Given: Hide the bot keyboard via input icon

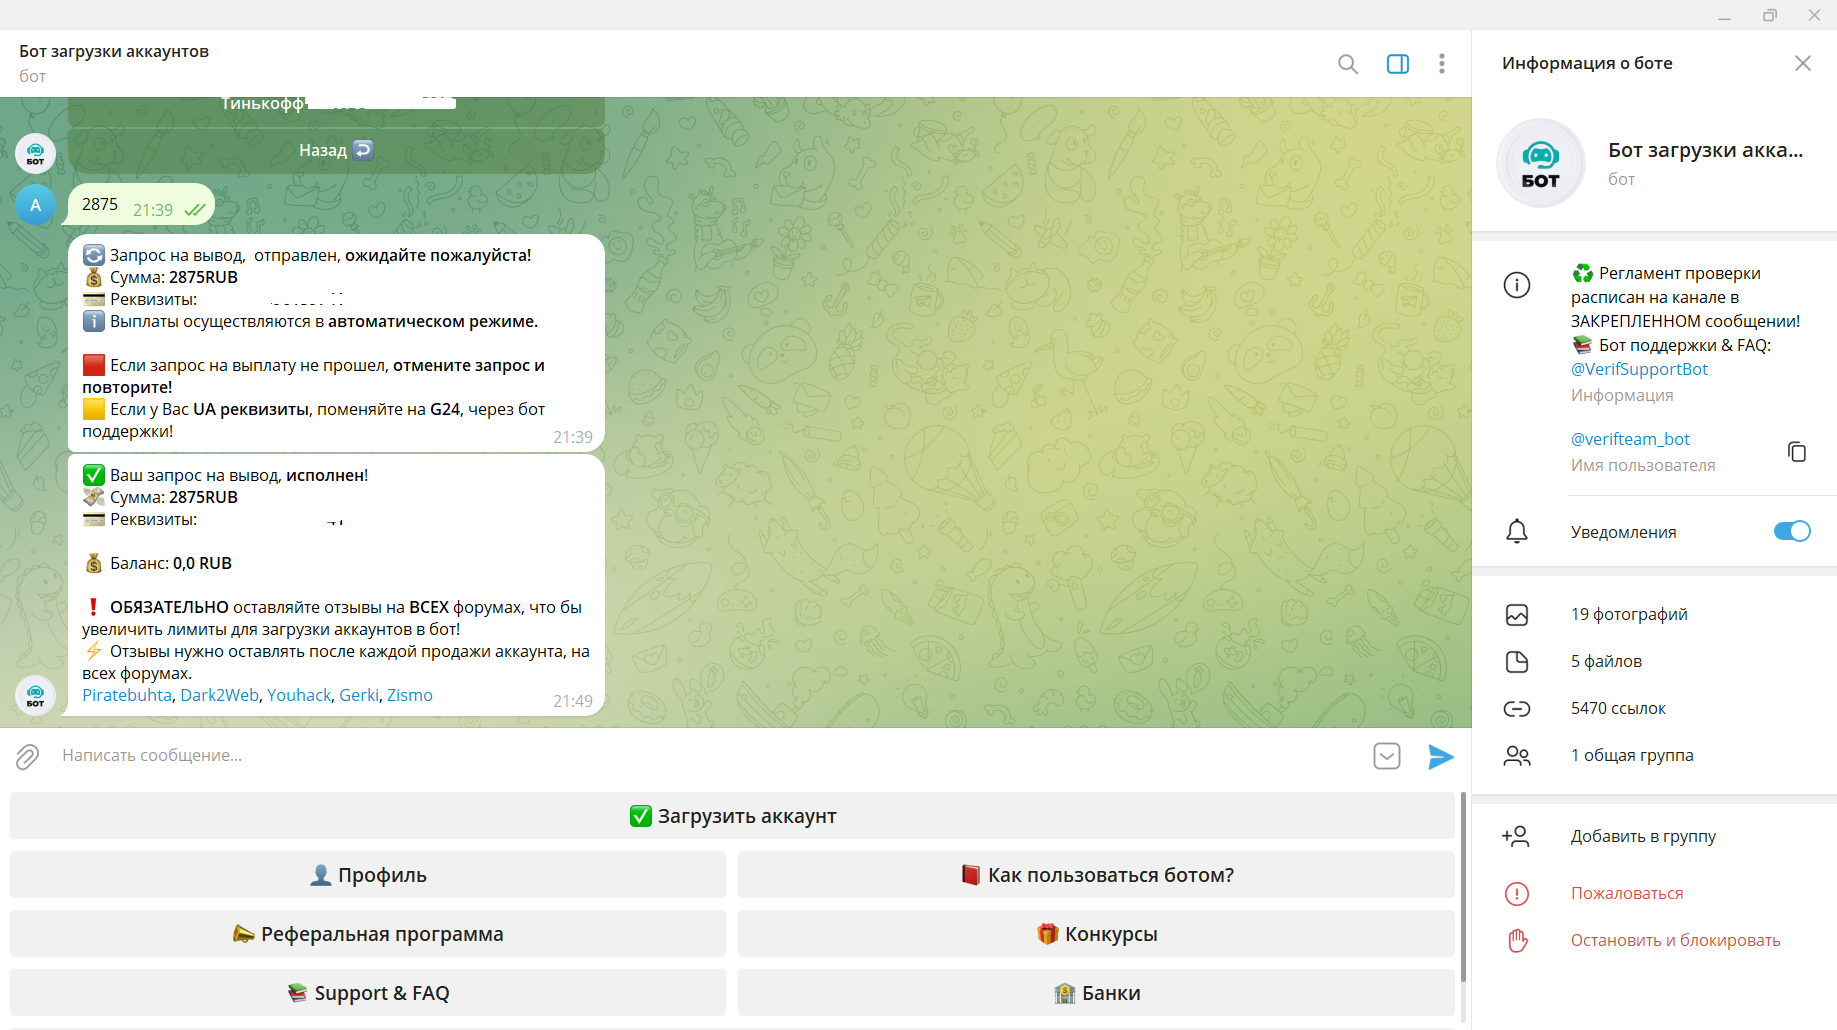Looking at the screenshot, I should pos(1386,756).
